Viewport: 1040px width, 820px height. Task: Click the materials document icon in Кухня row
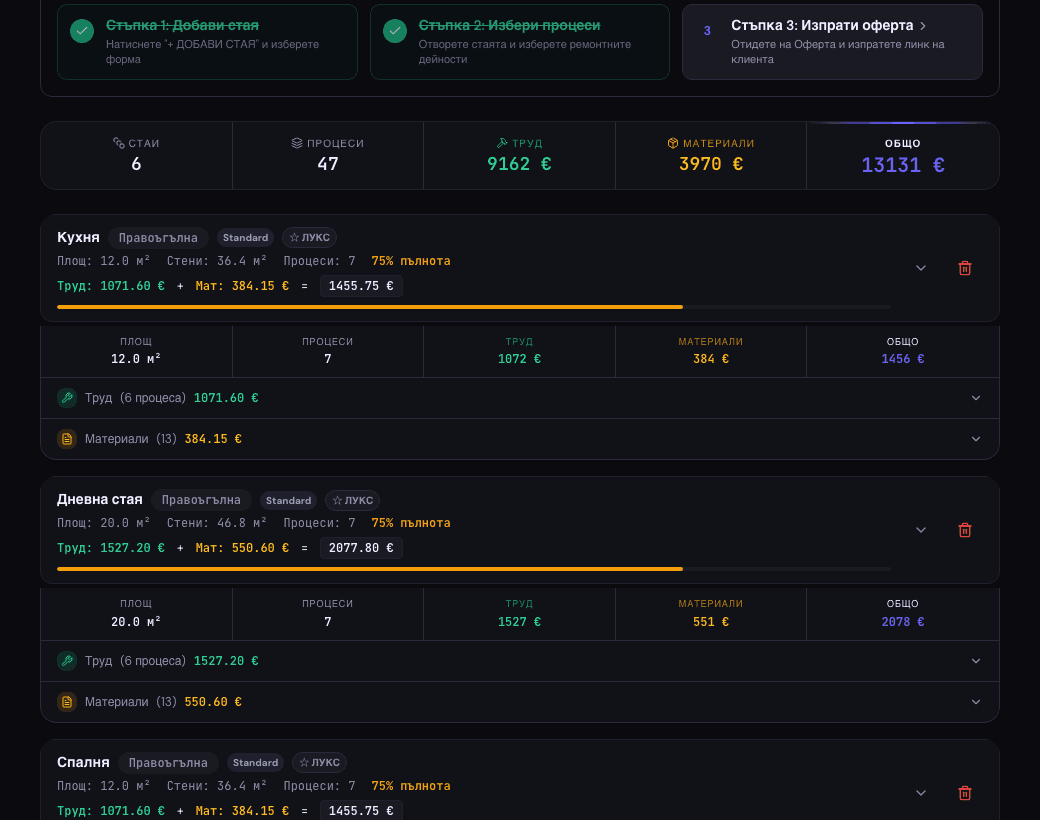[67, 439]
